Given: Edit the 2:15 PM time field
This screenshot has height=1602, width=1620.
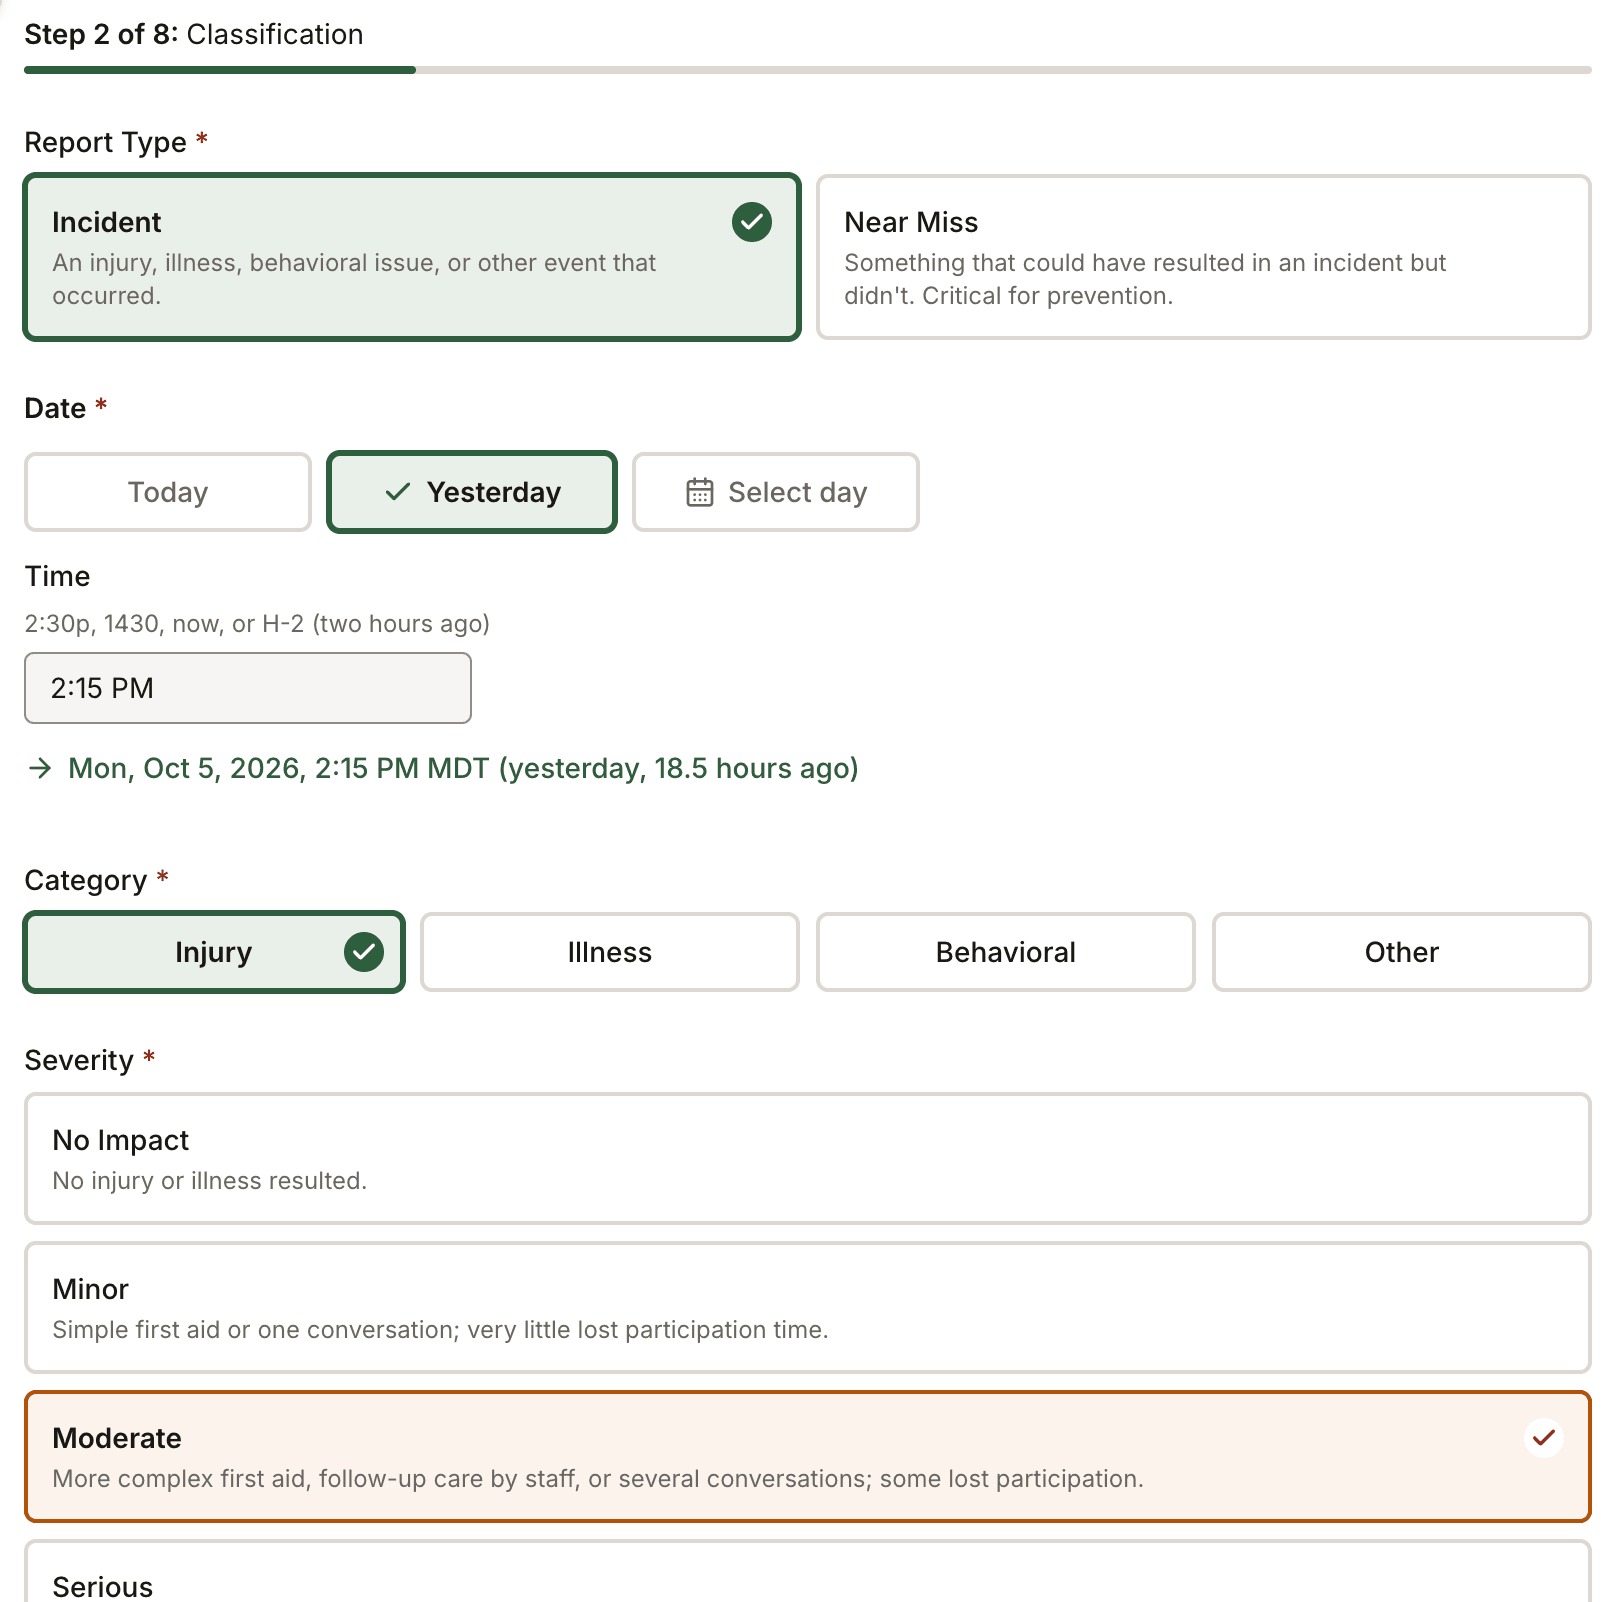Looking at the screenshot, I should click(x=248, y=688).
